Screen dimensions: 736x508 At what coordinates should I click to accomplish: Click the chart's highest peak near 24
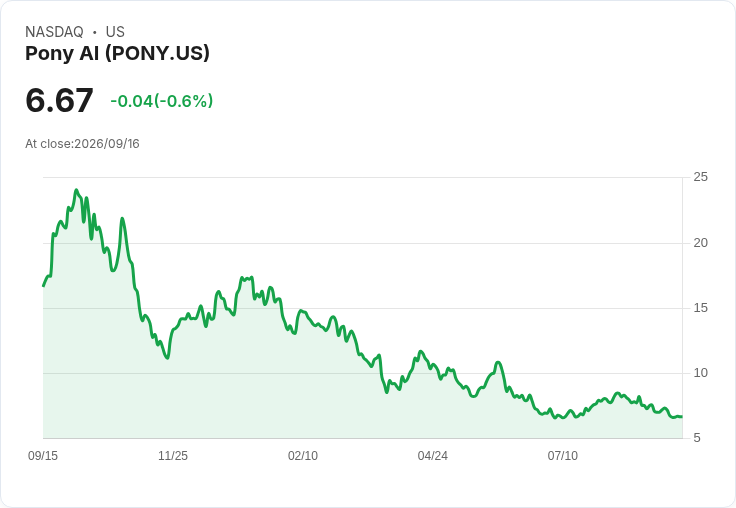click(77, 190)
